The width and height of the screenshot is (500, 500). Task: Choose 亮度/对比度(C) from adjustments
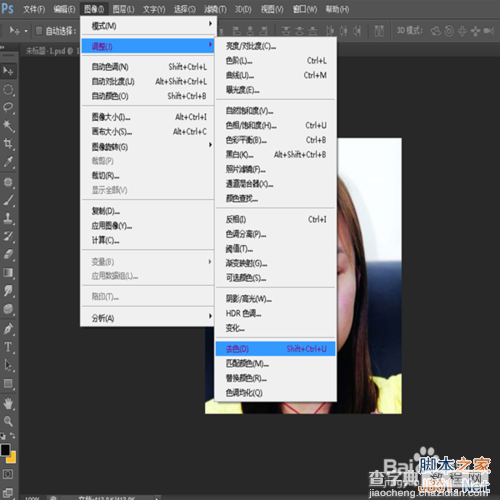(275, 46)
